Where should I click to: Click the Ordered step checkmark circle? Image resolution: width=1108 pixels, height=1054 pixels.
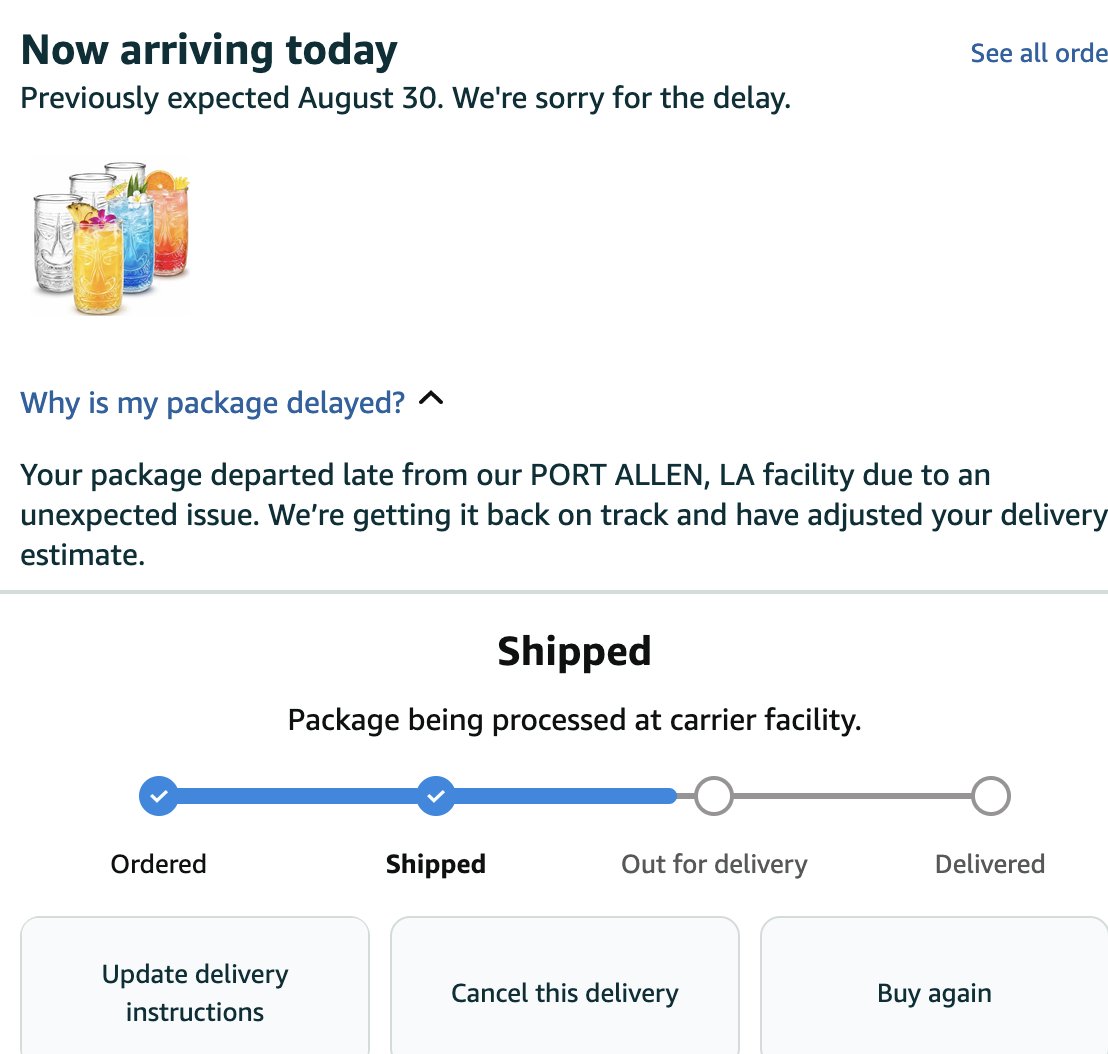(159, 796)
